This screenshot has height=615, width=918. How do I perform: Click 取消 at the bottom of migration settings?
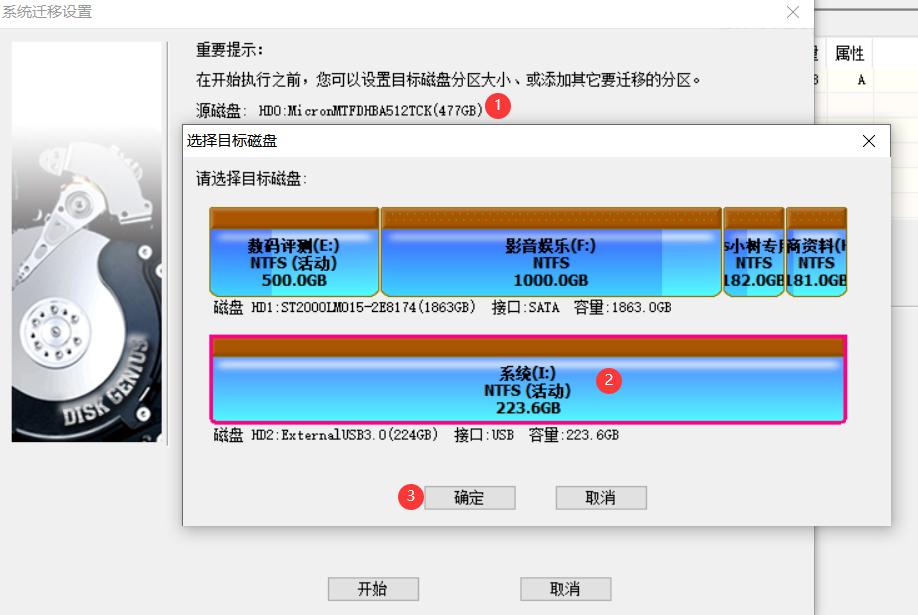click(565, 588)
